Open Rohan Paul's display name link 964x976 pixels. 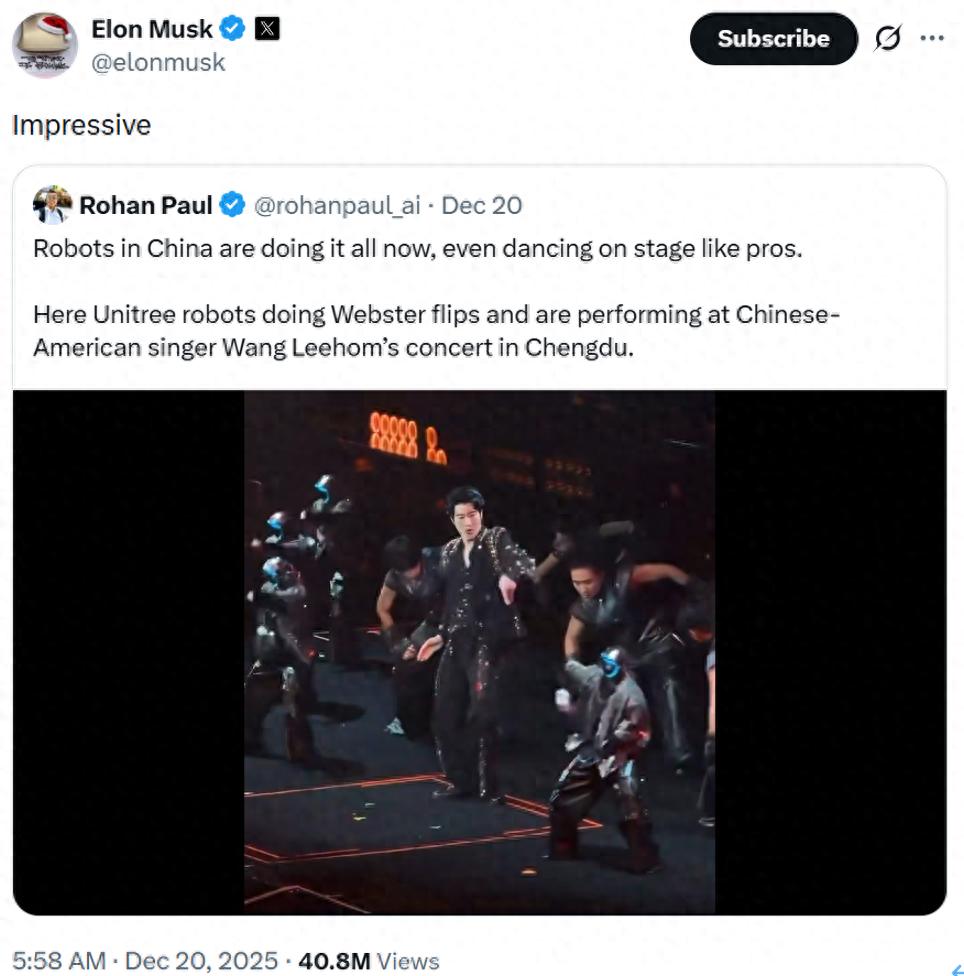146,206
